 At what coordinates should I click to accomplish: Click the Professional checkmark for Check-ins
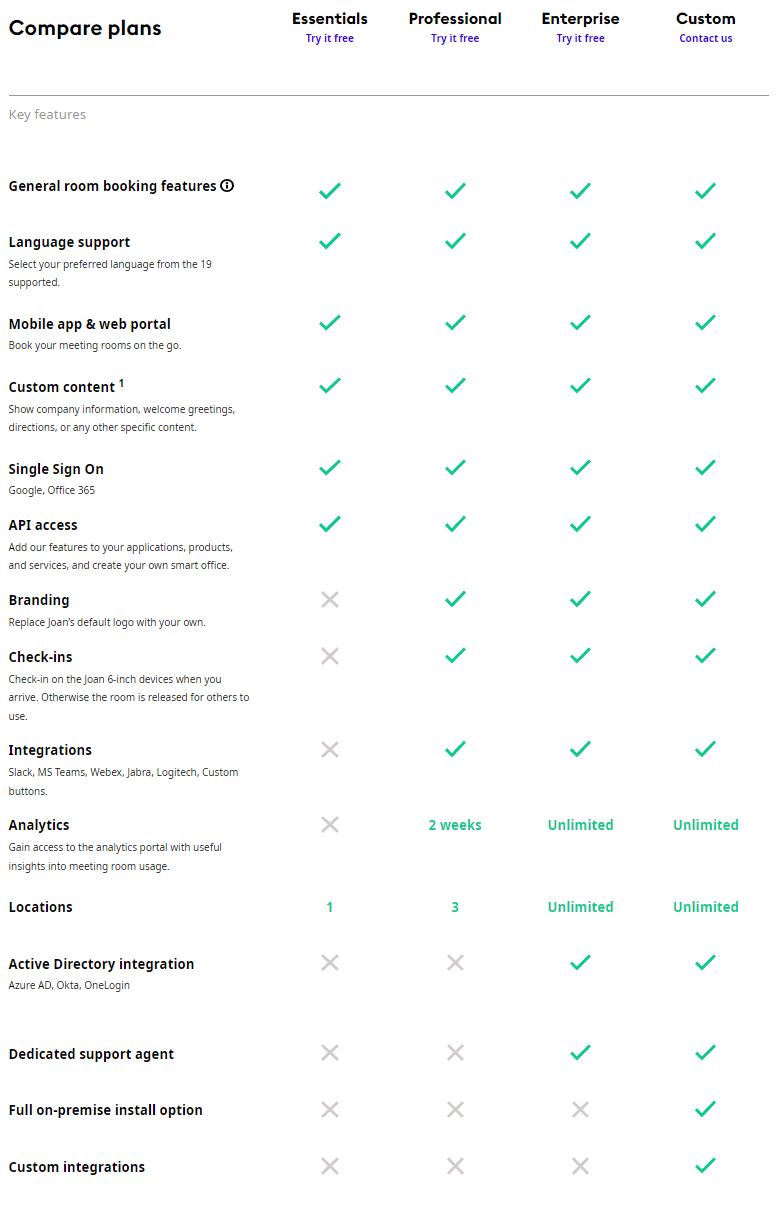455,656
